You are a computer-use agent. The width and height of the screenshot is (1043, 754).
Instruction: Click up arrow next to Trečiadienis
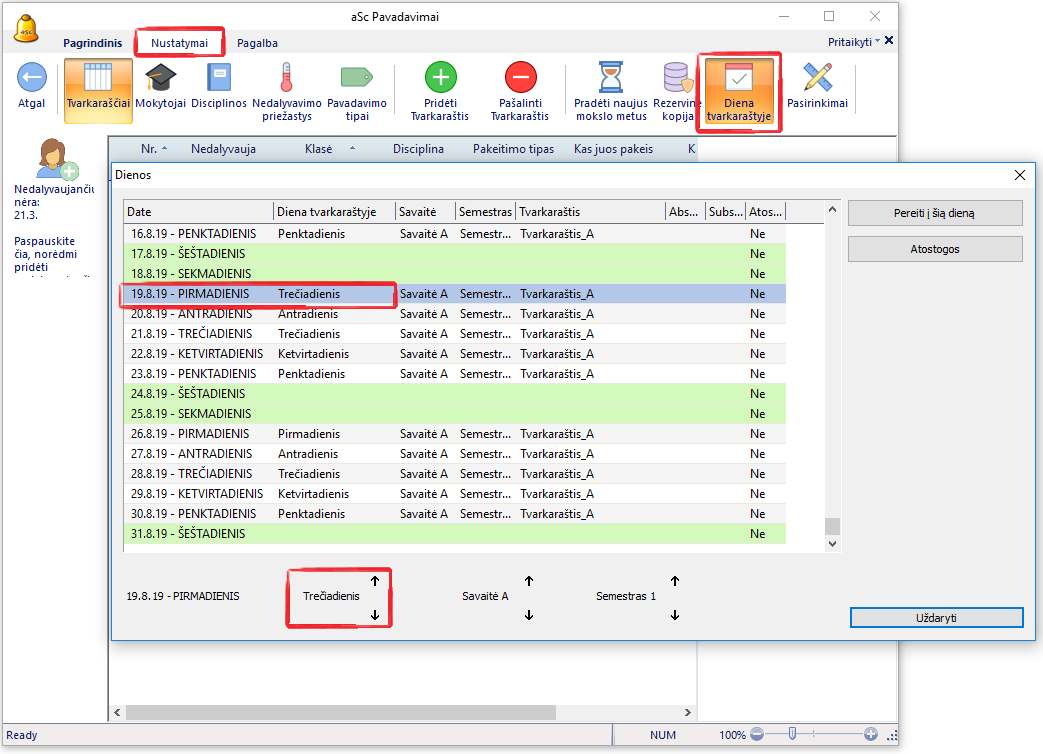pos(375,580)
